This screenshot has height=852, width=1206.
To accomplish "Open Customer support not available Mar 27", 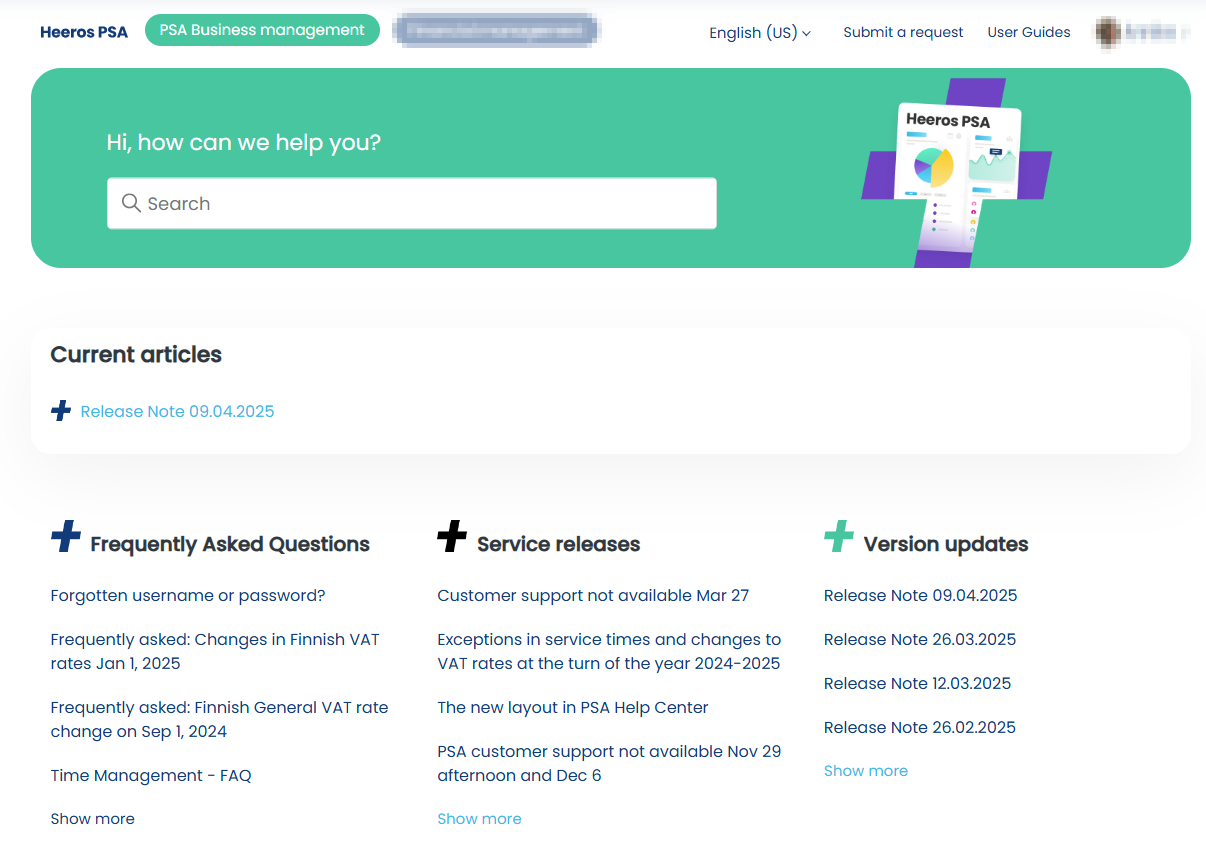I will pos(593,595).
